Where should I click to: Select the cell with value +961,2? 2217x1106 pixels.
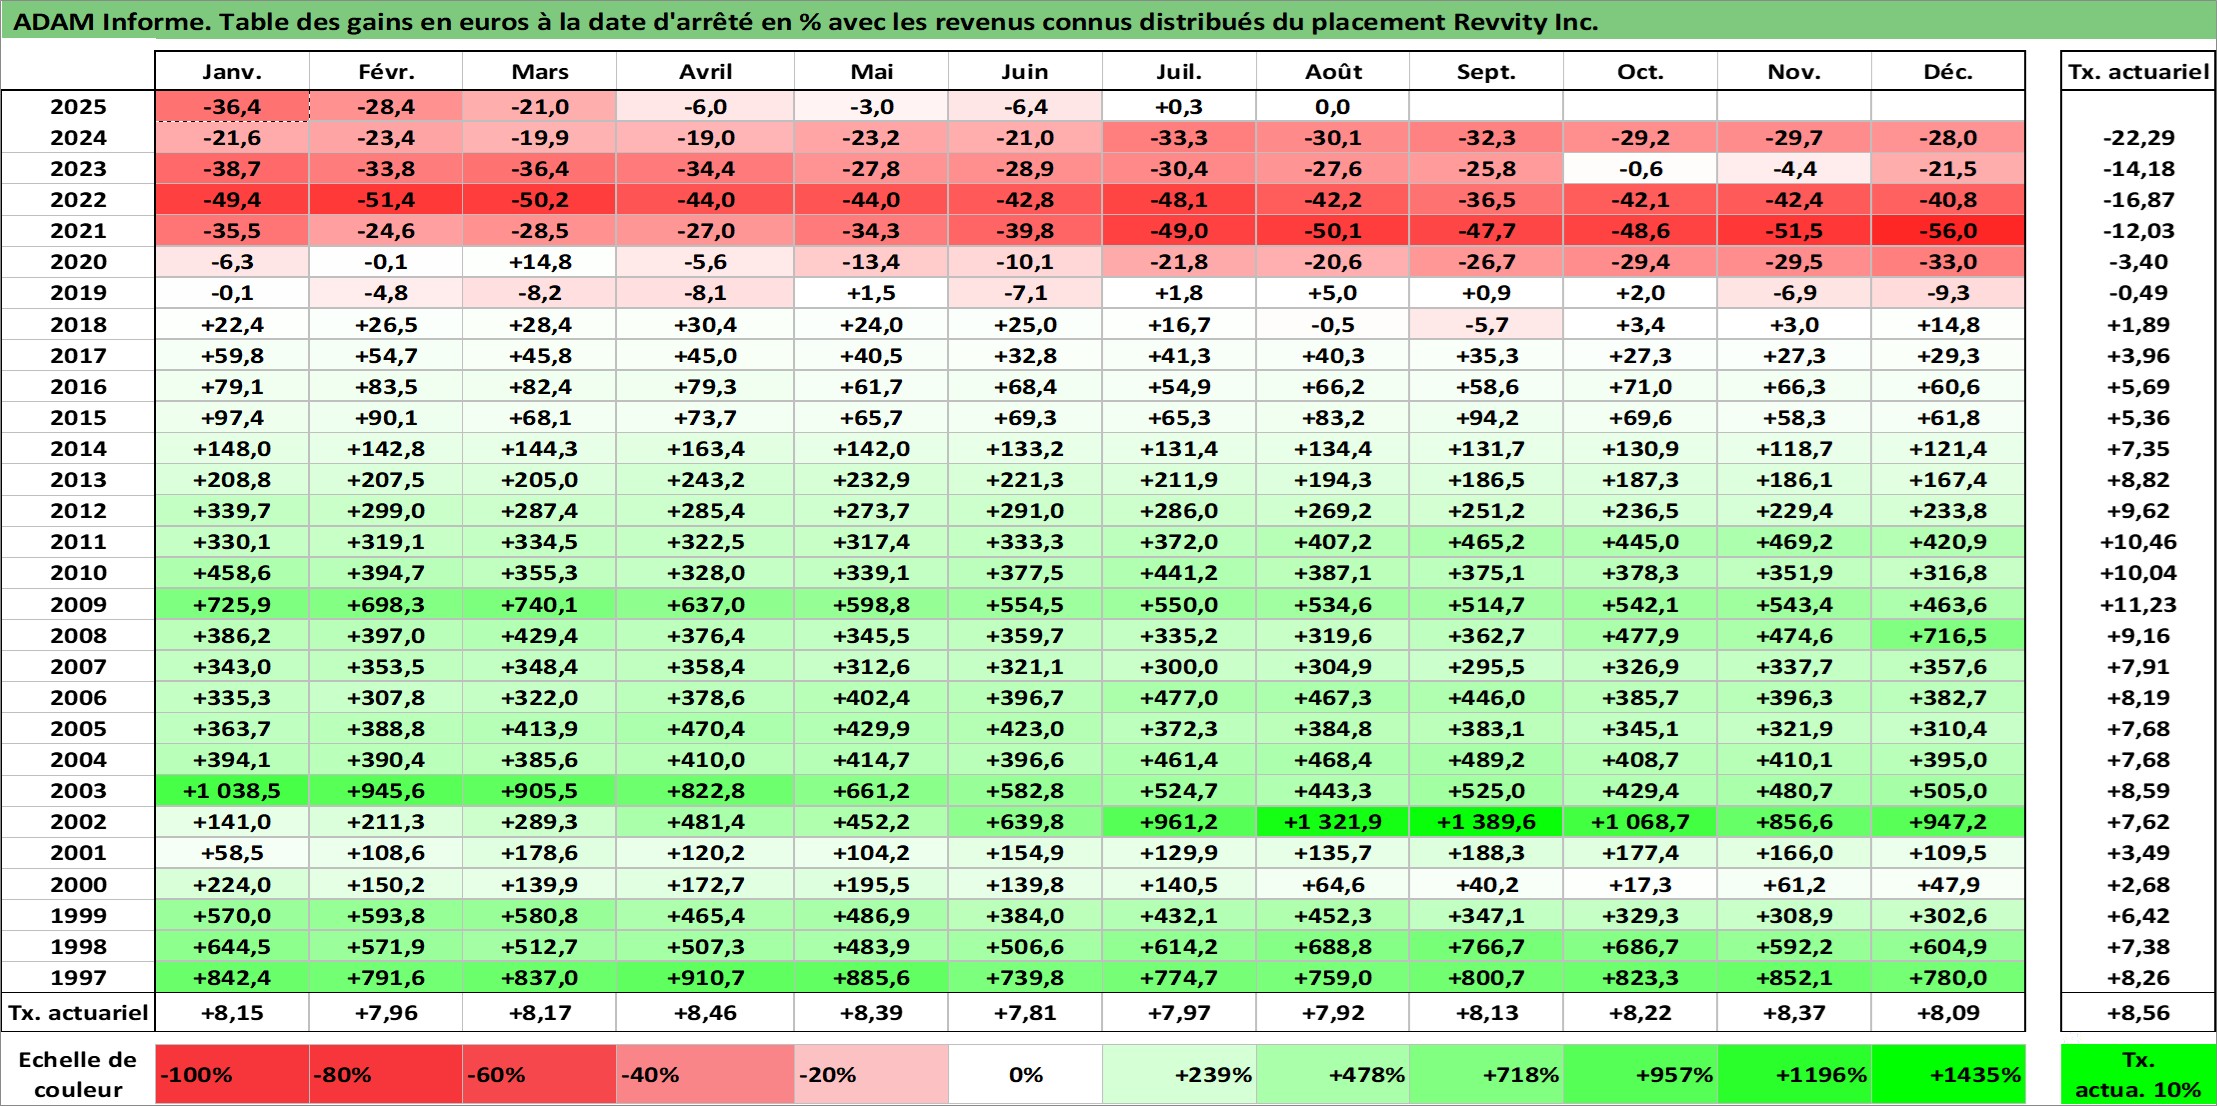[x=1179, y=822]
